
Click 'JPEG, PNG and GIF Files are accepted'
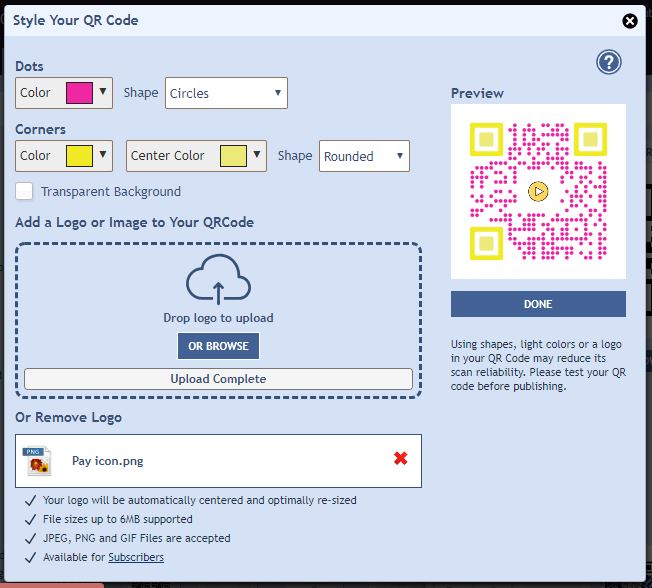click(x=137, y=538)
